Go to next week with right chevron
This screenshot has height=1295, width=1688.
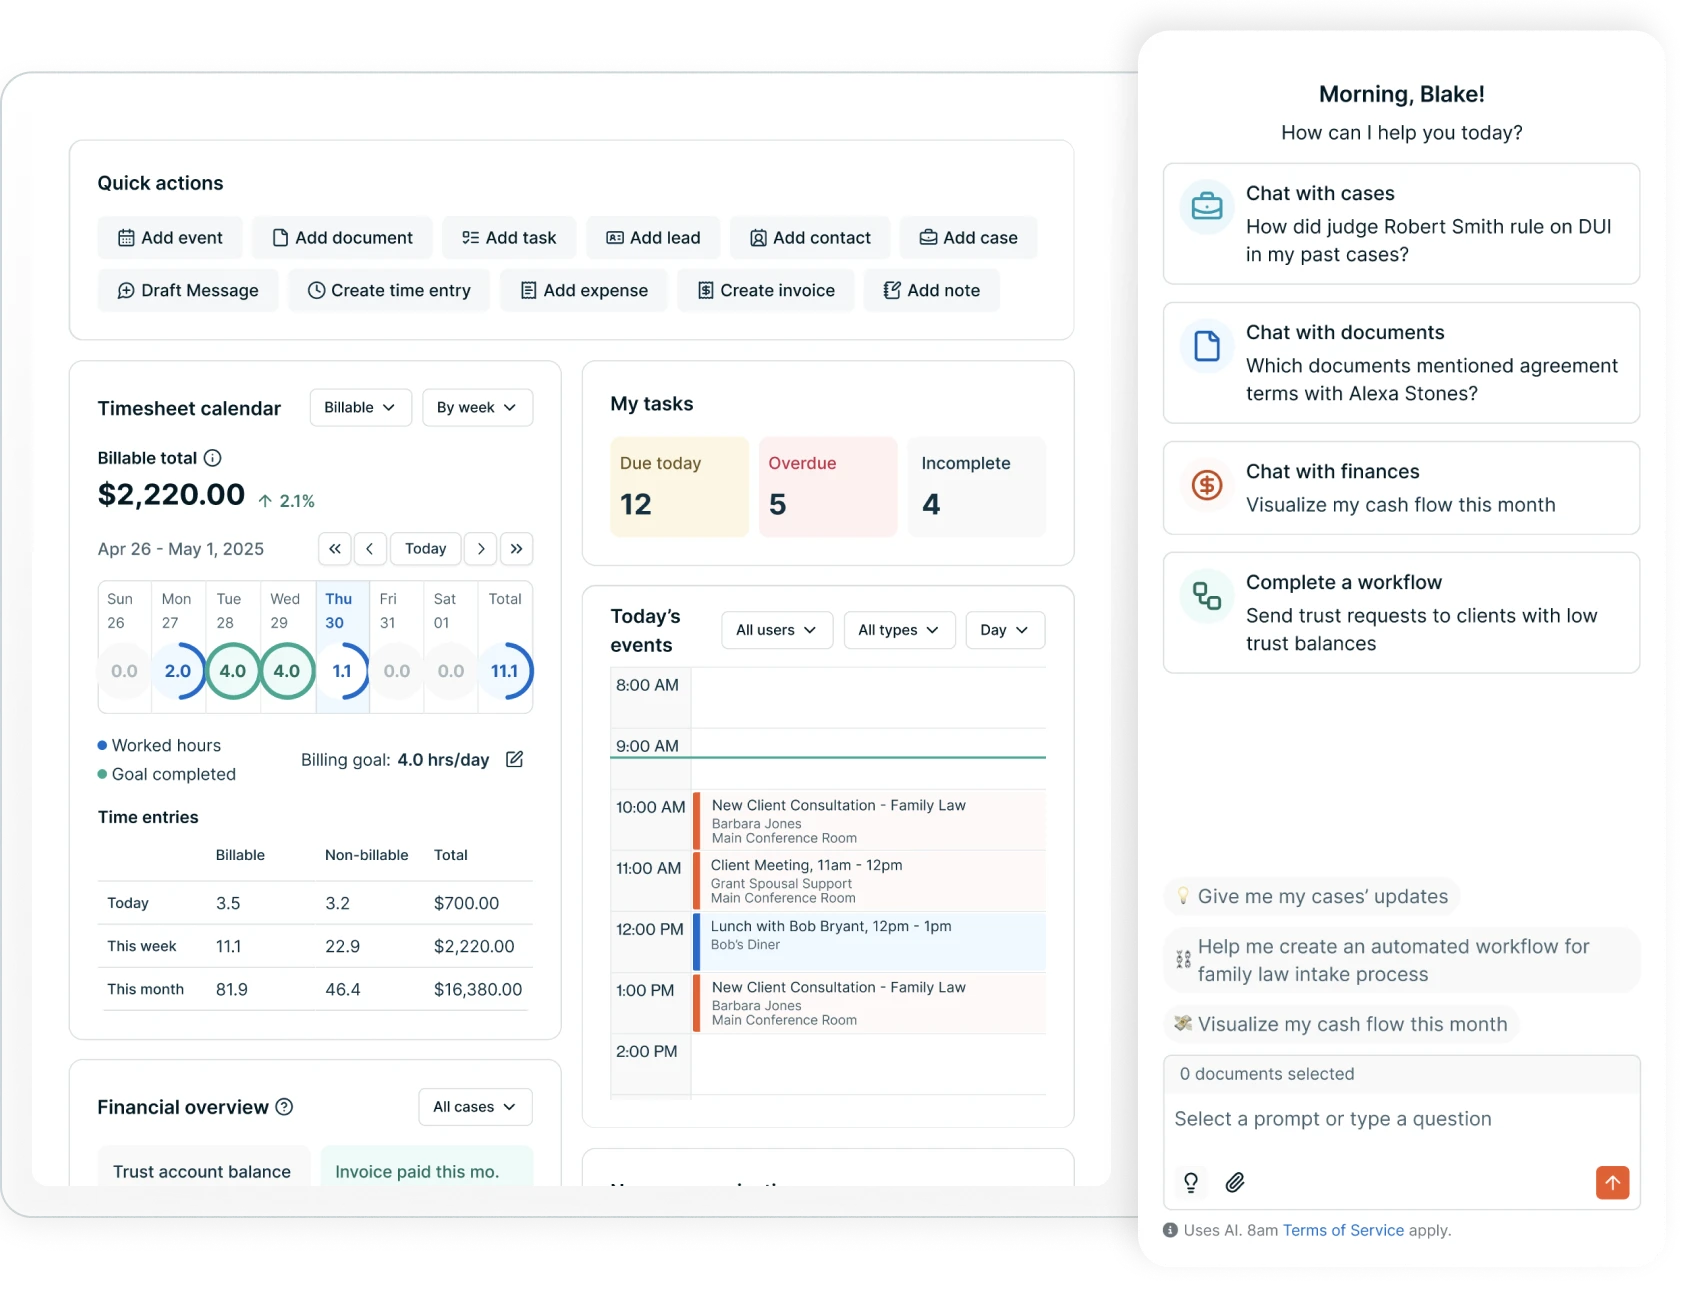coord(481,549)
